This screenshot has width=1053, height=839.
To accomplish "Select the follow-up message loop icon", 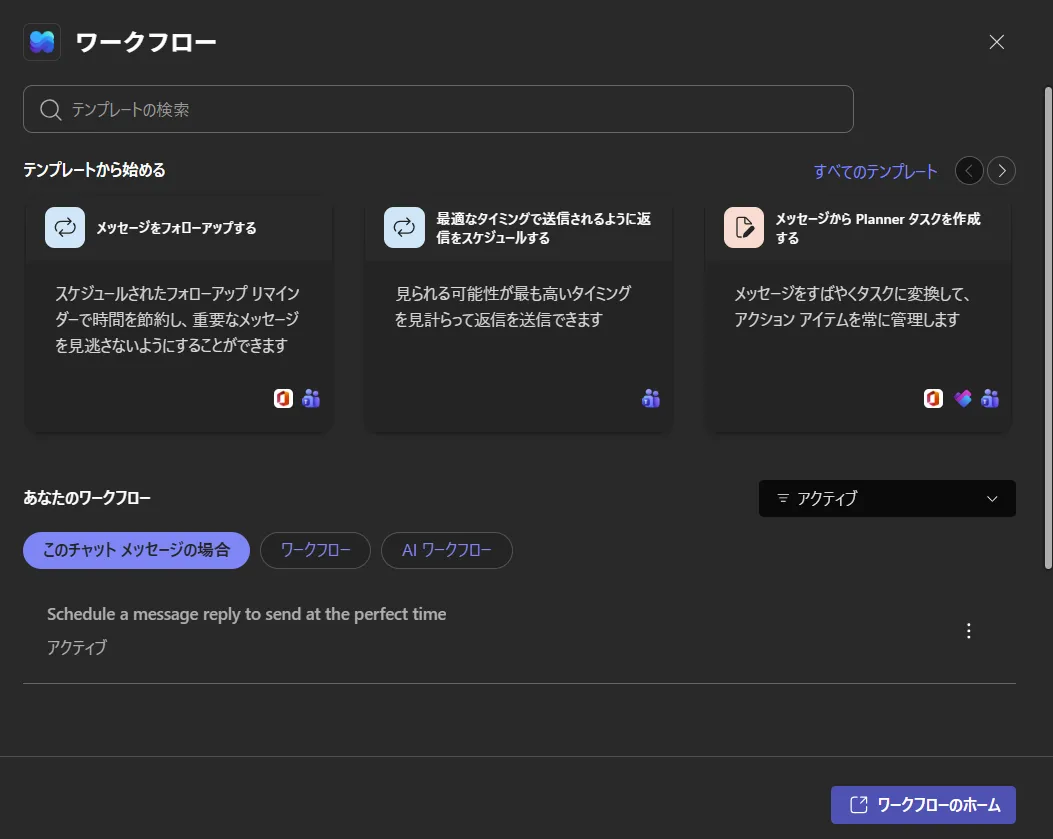I will pos(64,227).
